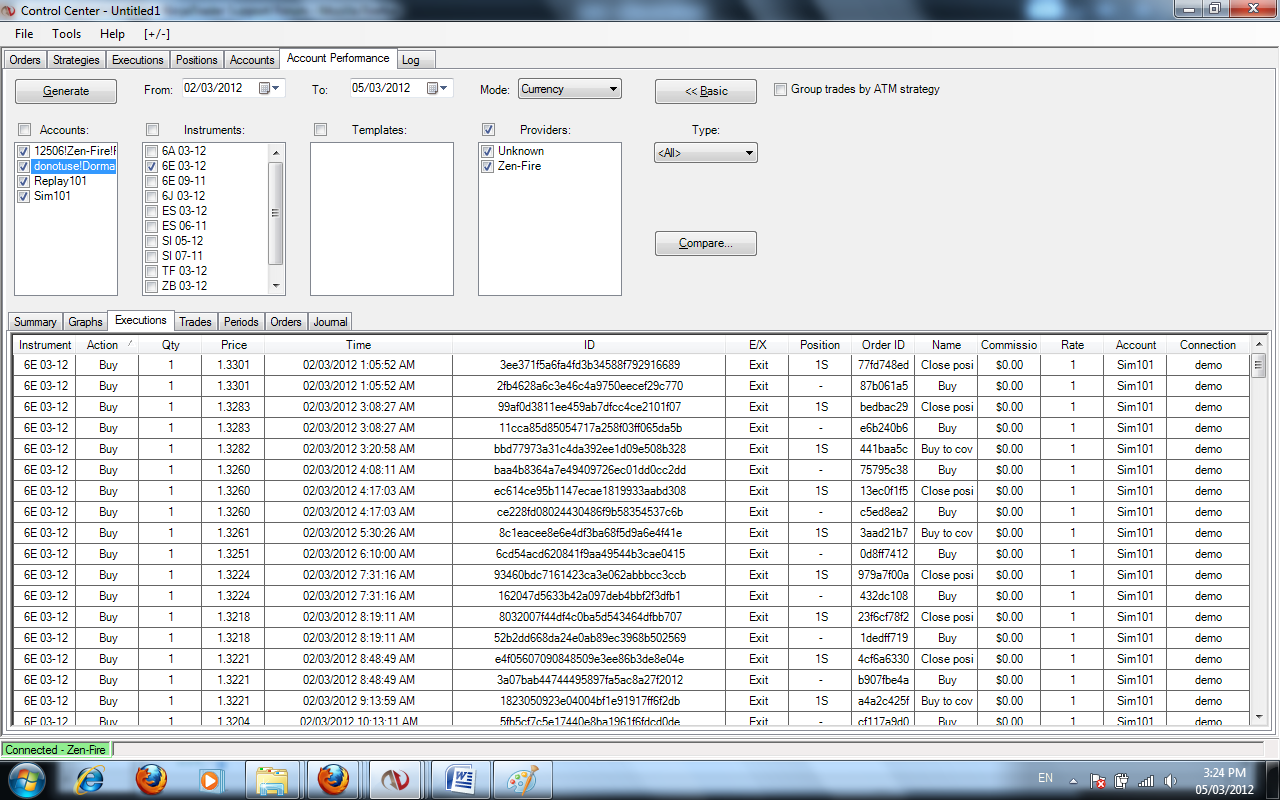Show the Graphs sub-tab

(85, 322)
